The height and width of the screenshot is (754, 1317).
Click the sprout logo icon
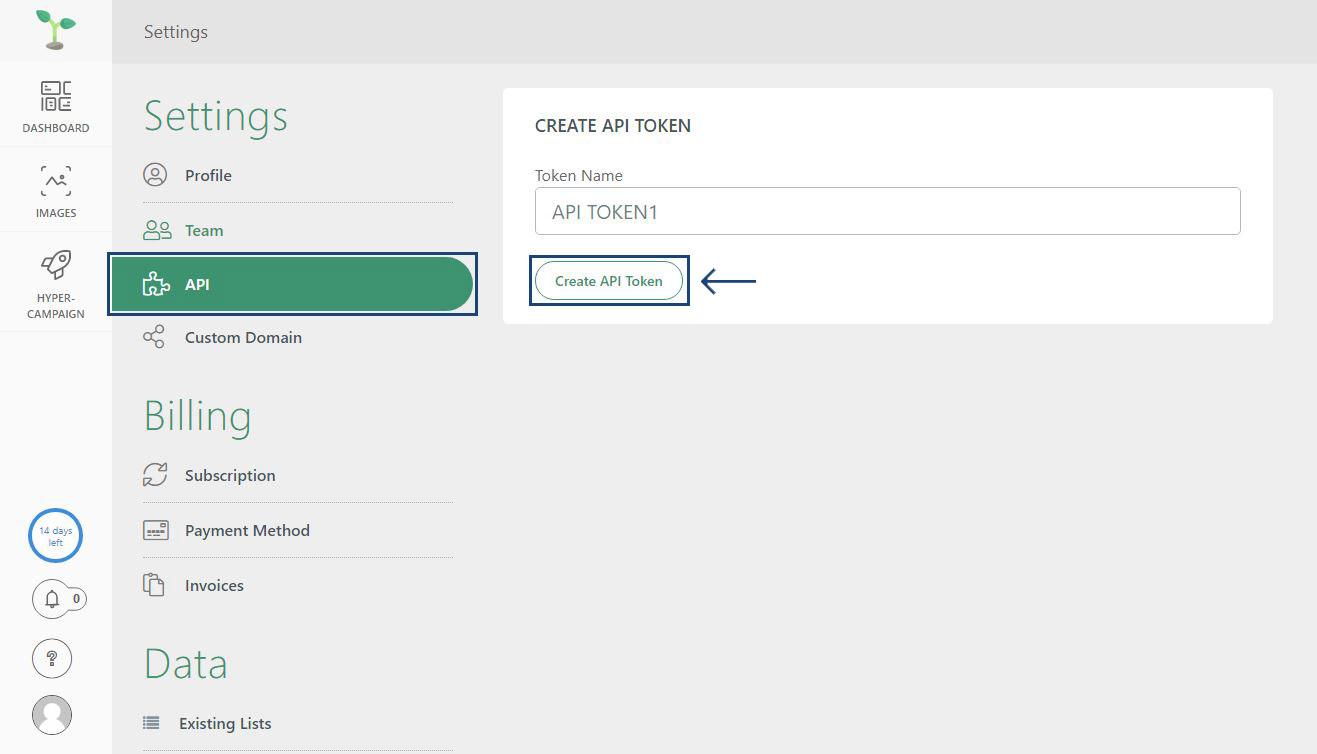coord(55,30)
